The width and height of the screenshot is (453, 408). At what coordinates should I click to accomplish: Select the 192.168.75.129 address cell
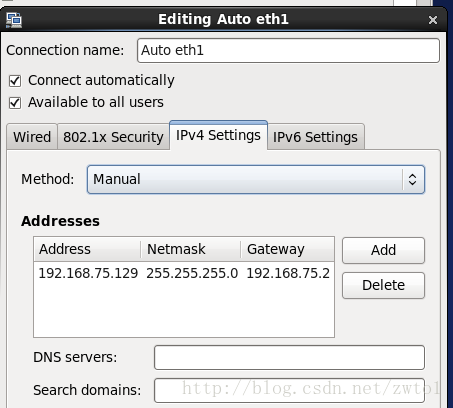coord(88,273)
